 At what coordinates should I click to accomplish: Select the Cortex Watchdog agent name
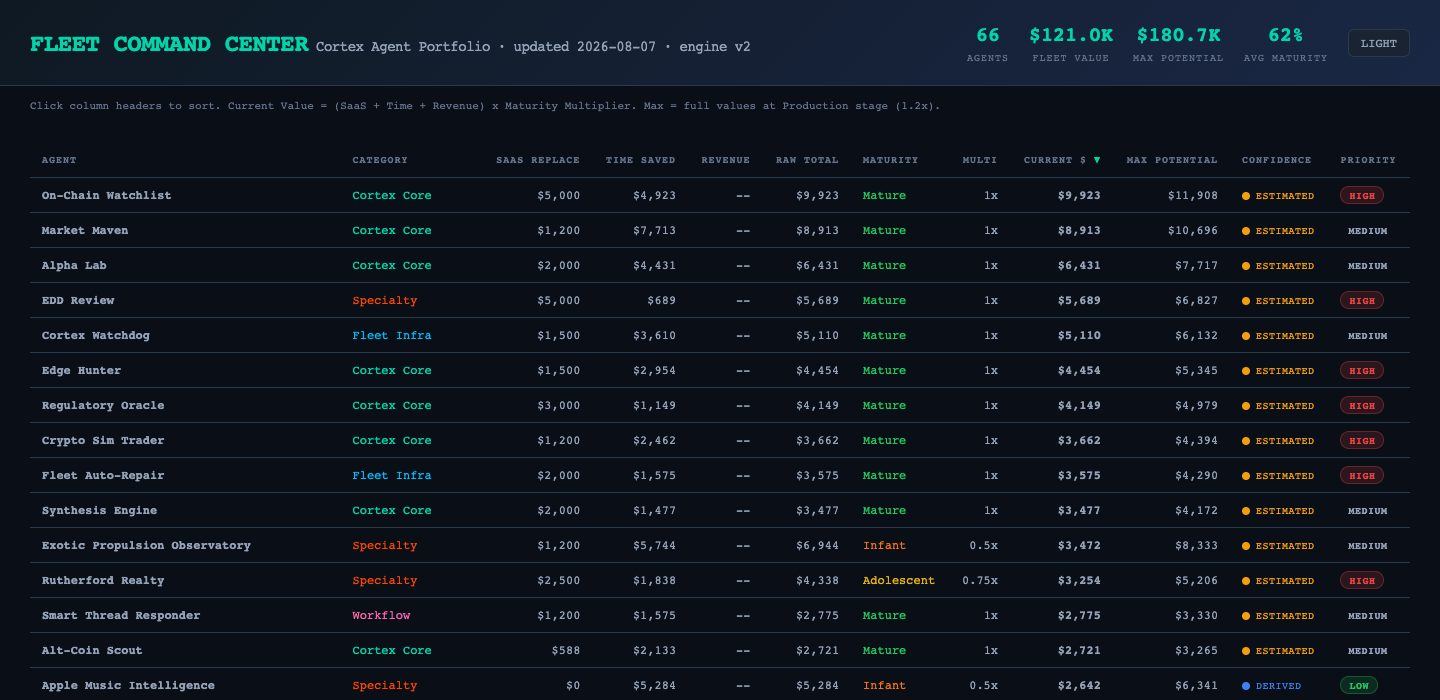click(96, 335)
